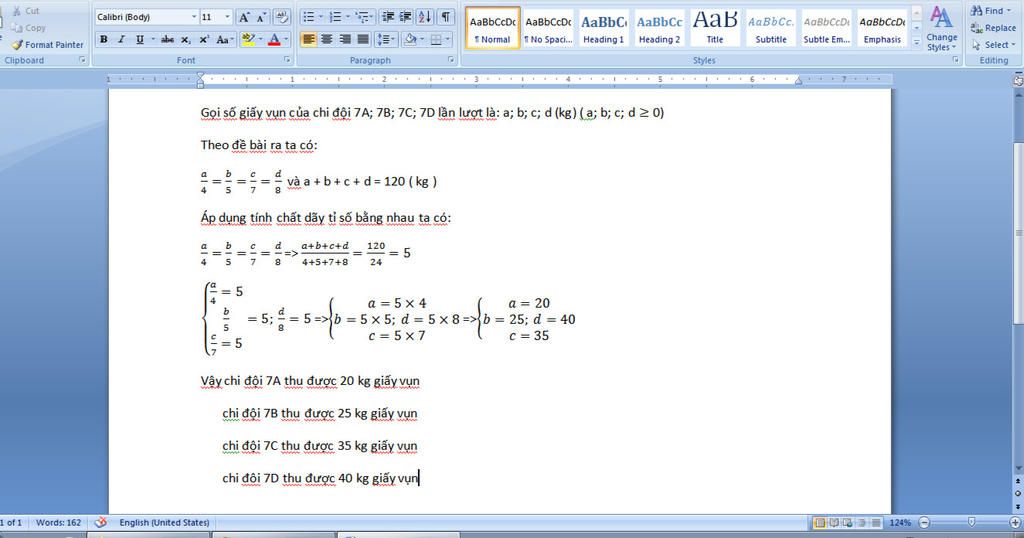Switch to Print Layout view
This screenshot has height=538, width=1024.
point(819,522)
